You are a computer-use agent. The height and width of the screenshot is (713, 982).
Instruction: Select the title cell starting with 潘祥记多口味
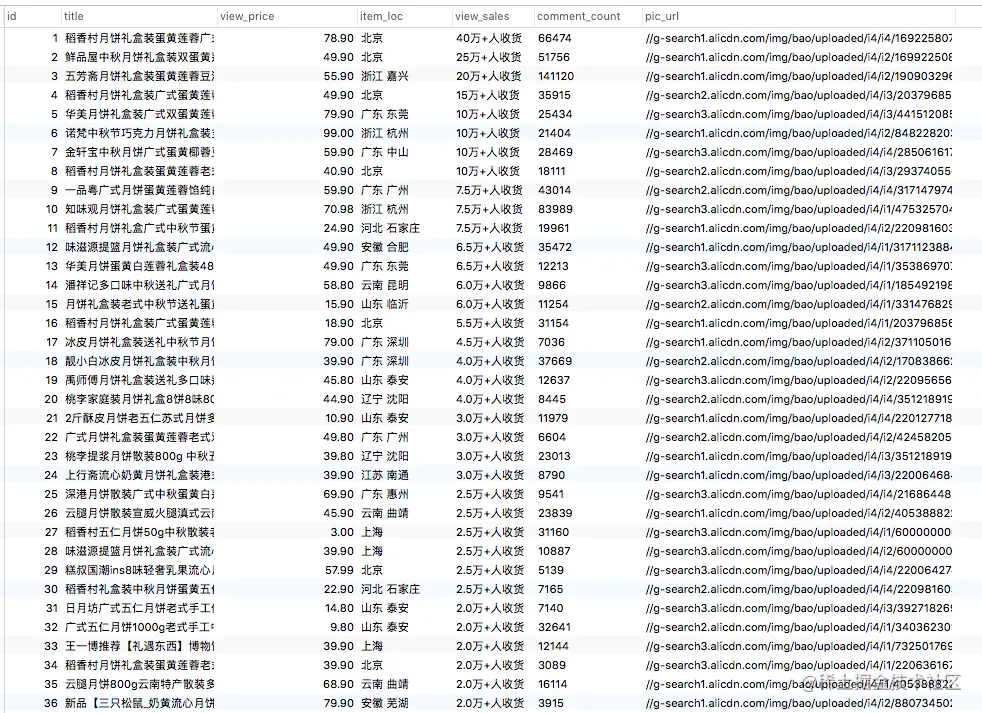pos(139,285)
